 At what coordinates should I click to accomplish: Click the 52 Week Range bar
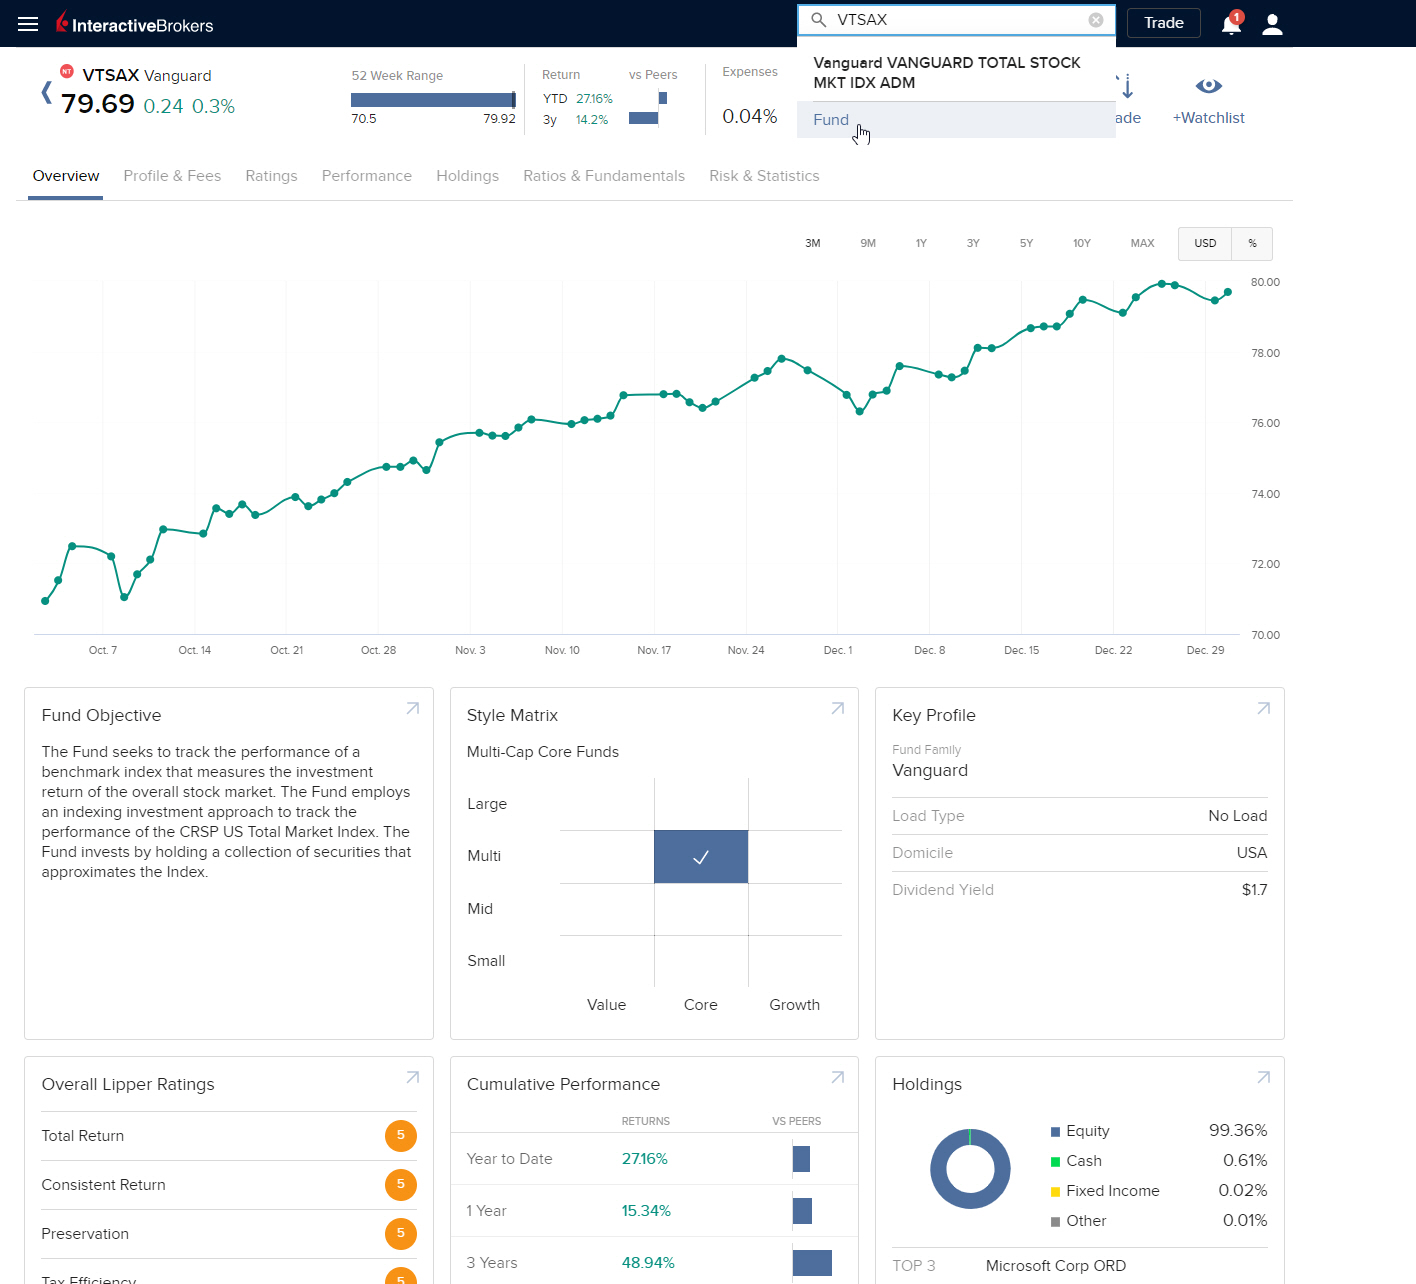(x=433, y=100)
